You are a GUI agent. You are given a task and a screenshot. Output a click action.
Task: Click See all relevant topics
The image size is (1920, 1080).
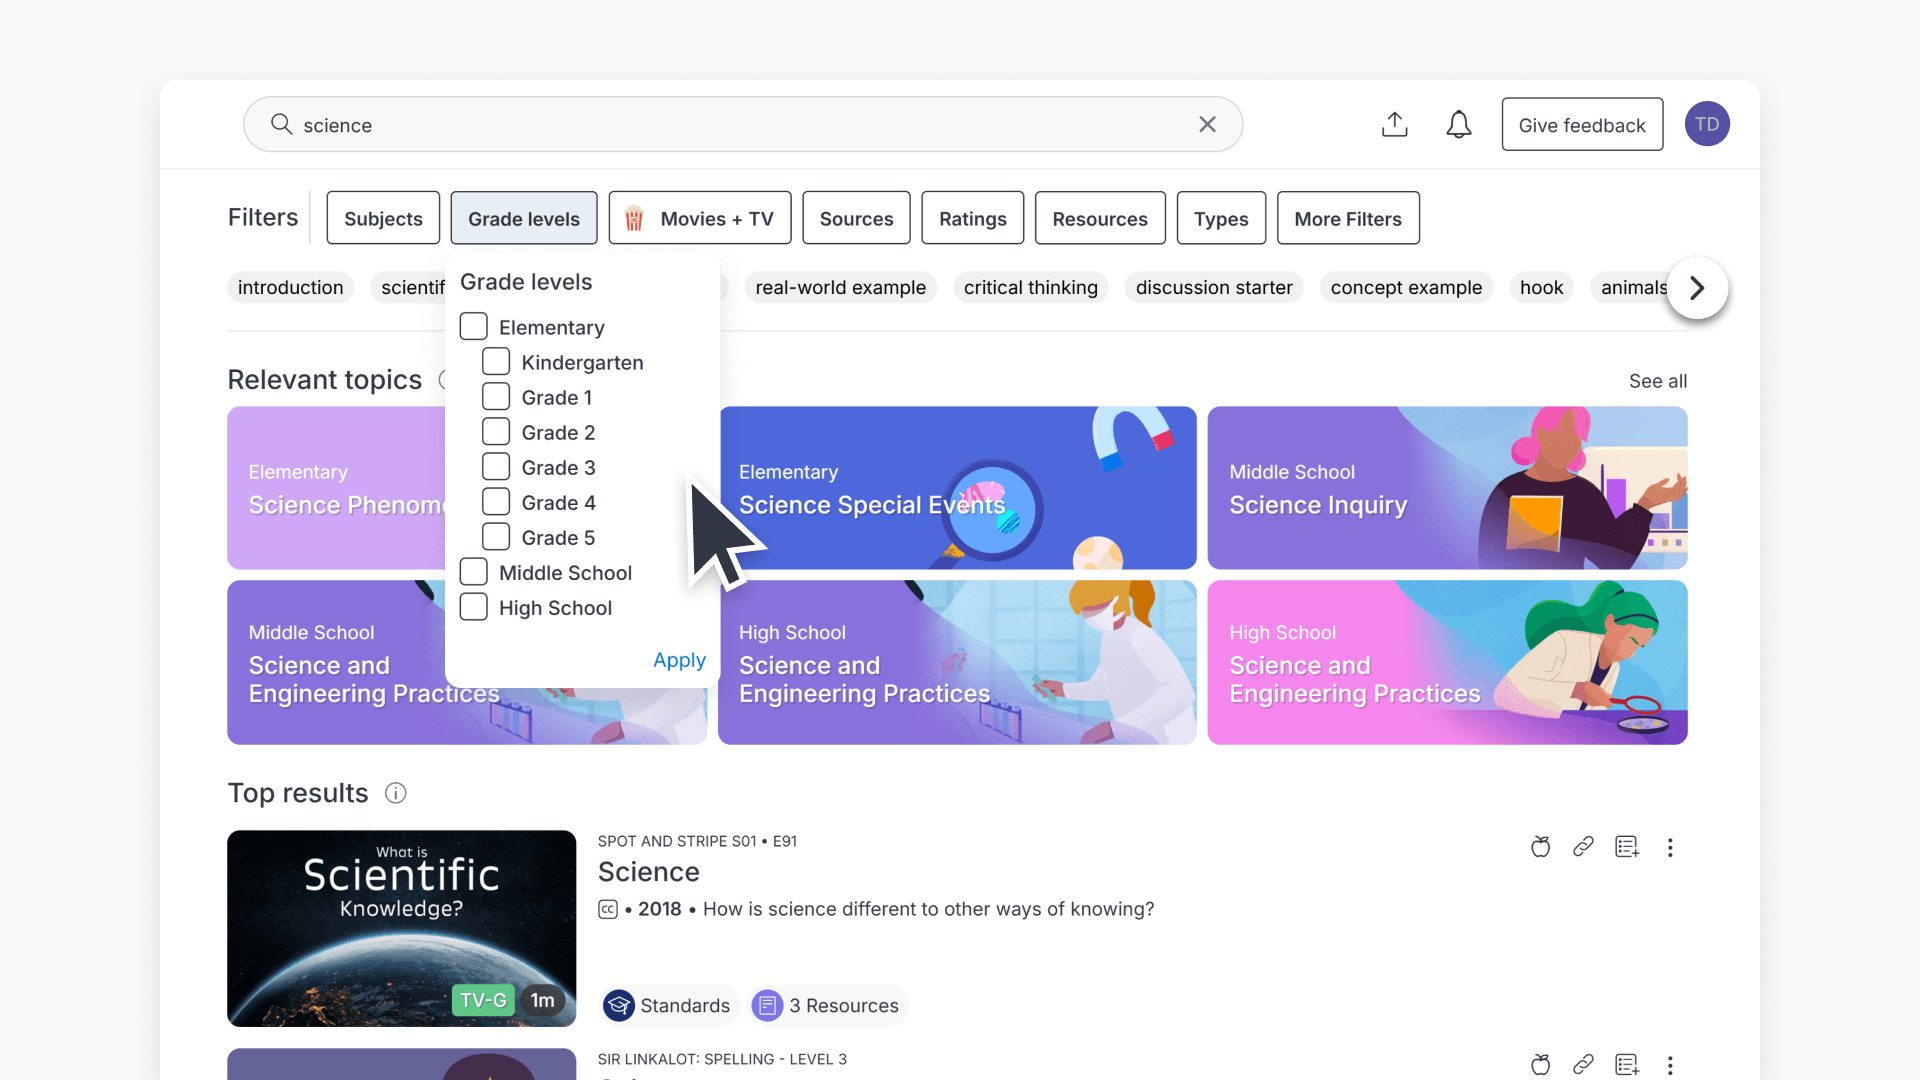coord(1658,380)
